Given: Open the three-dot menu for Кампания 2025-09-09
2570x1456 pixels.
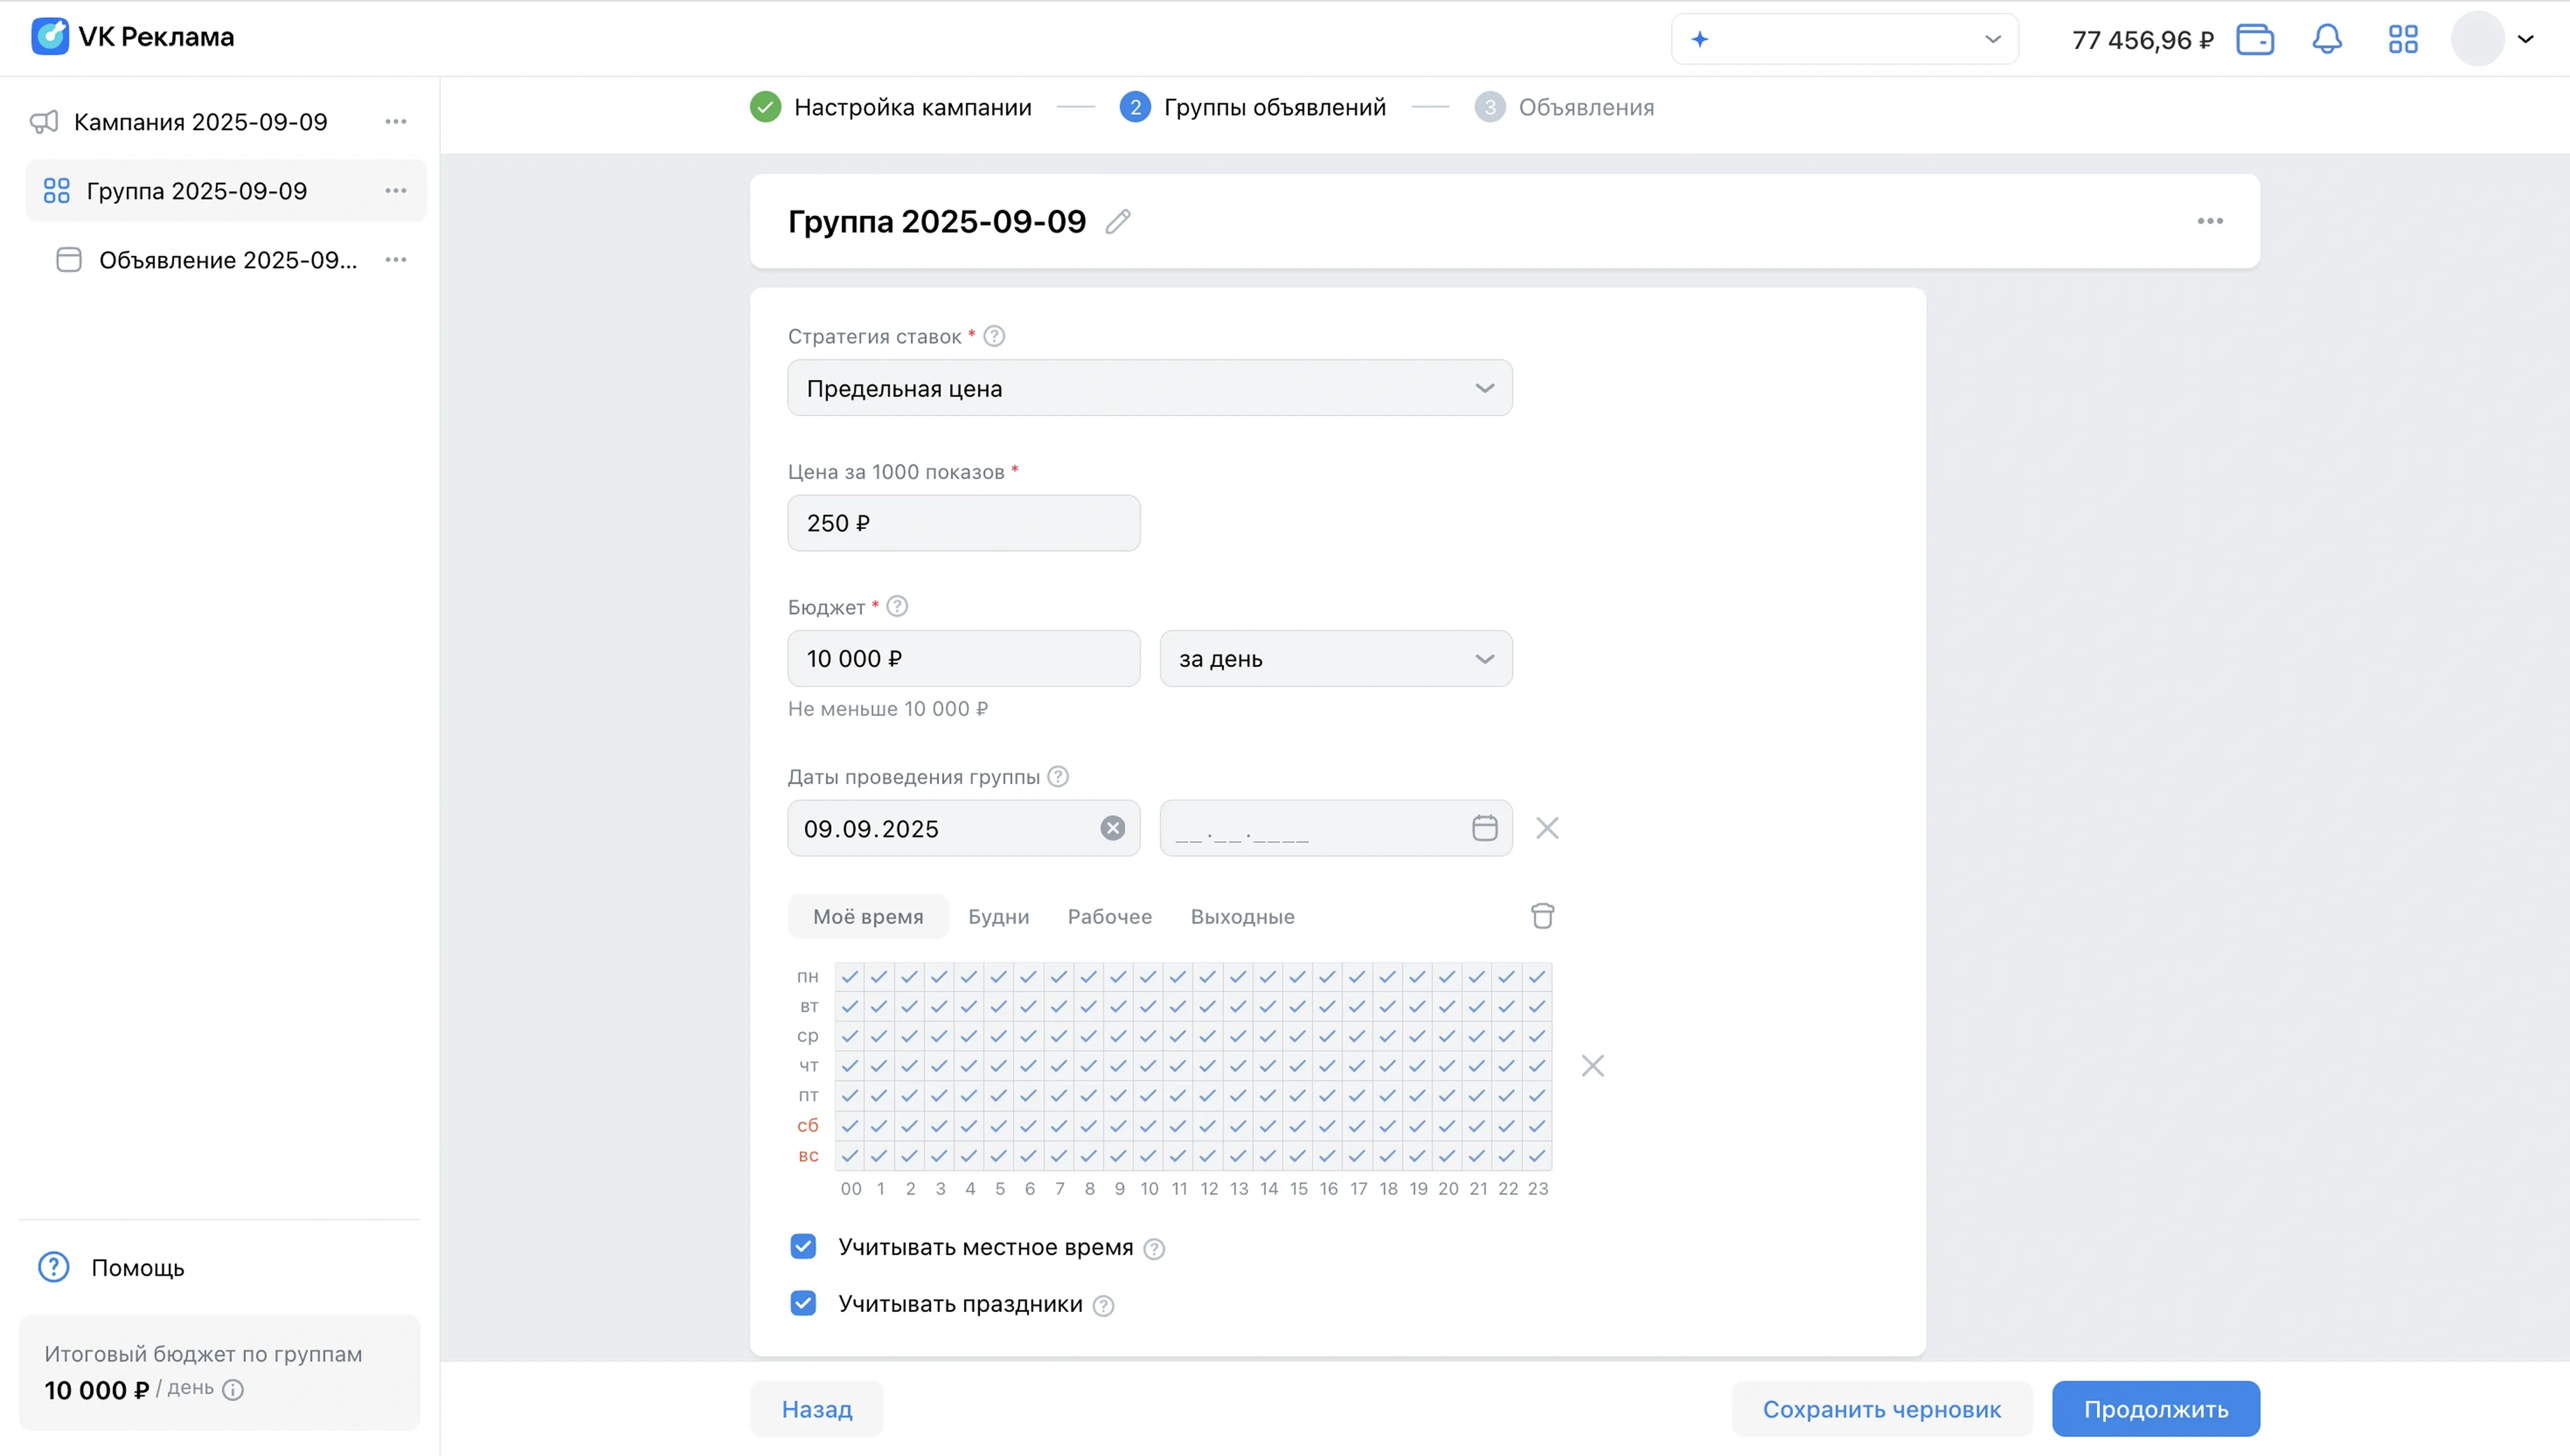Looking at the screenshot, I should click(x=396, y=122).
